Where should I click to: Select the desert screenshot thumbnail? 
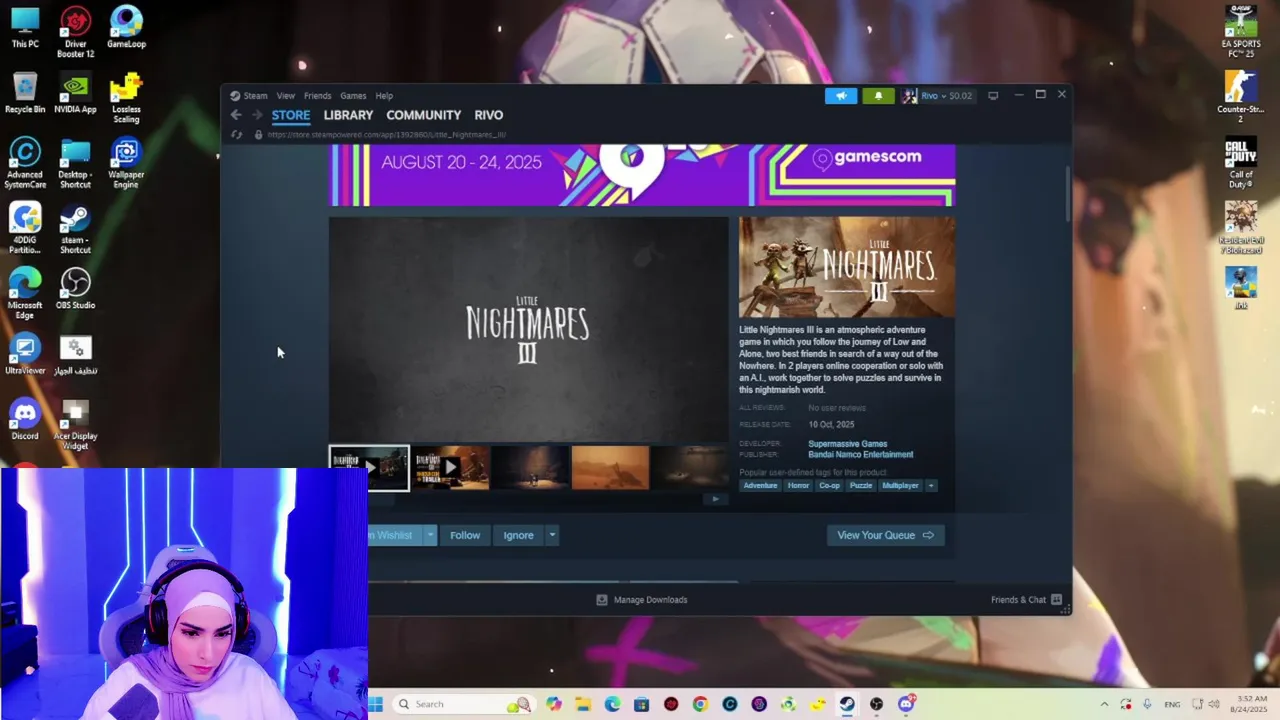(x=610, y=467)
